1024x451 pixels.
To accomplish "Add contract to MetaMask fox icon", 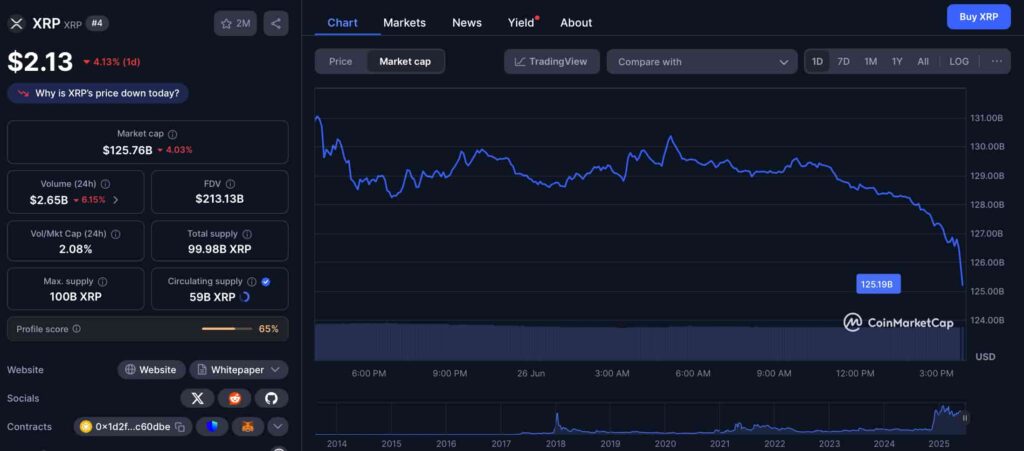I will tap(248, 427).
